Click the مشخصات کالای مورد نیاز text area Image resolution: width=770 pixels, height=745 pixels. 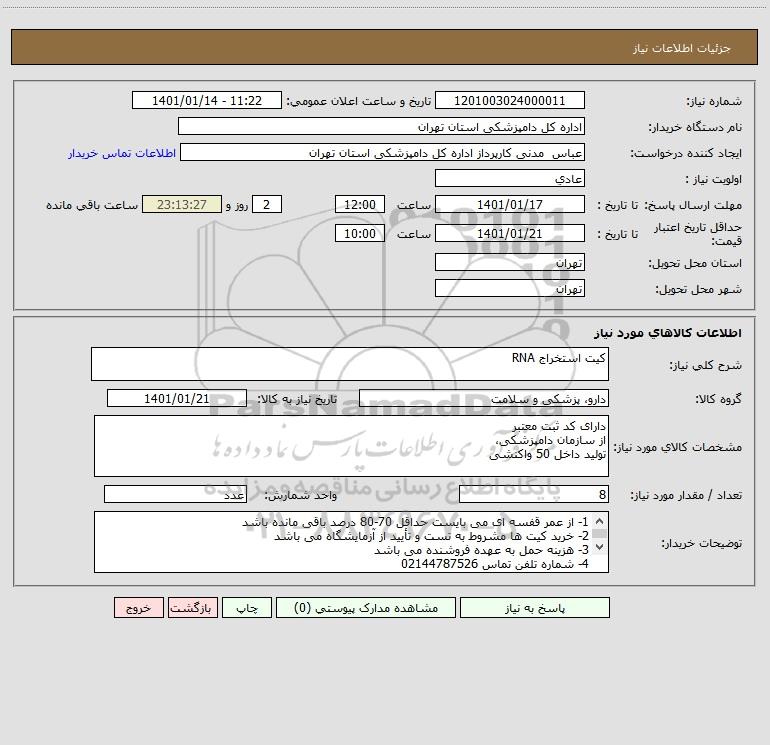click(351, 446)
